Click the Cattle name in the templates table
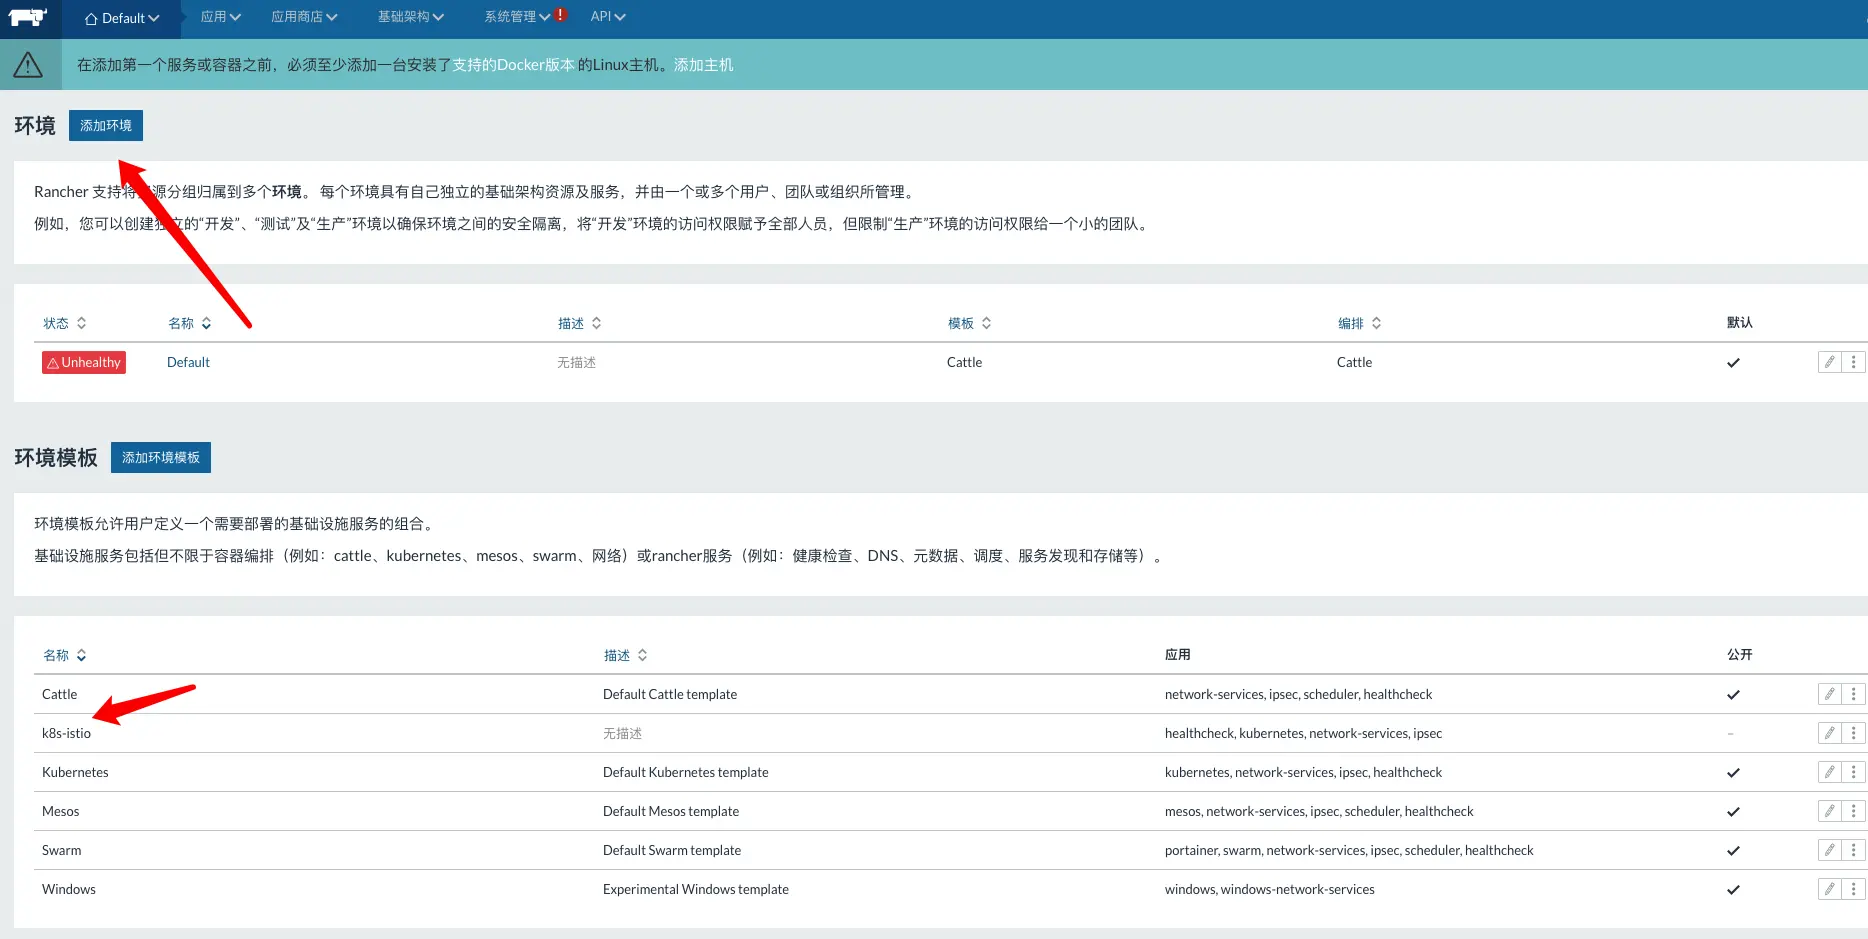The width and height of the screenshot is (1868, 939). (x=60, y=694)
